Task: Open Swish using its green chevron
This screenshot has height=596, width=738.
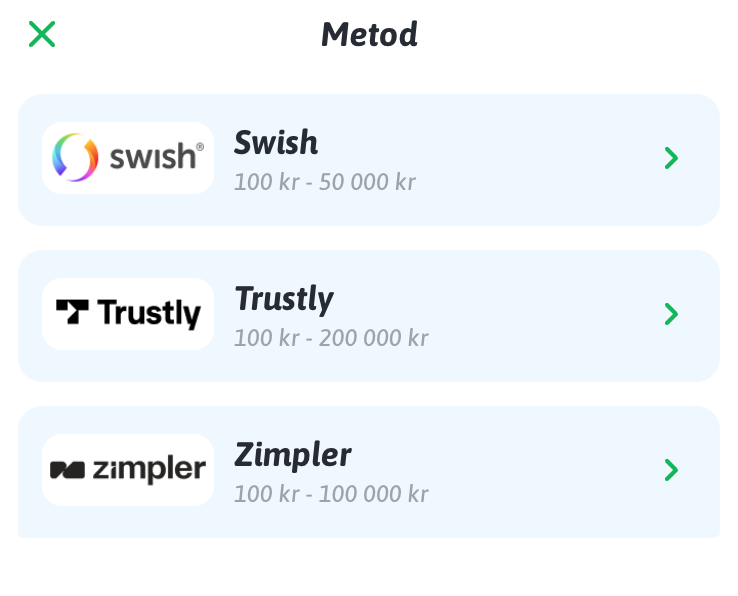Action: (x=671, y=158)
